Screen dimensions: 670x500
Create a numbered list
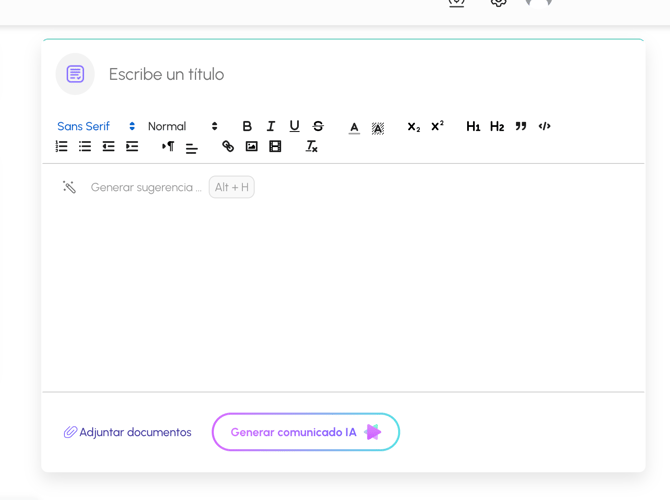point(62,147)
